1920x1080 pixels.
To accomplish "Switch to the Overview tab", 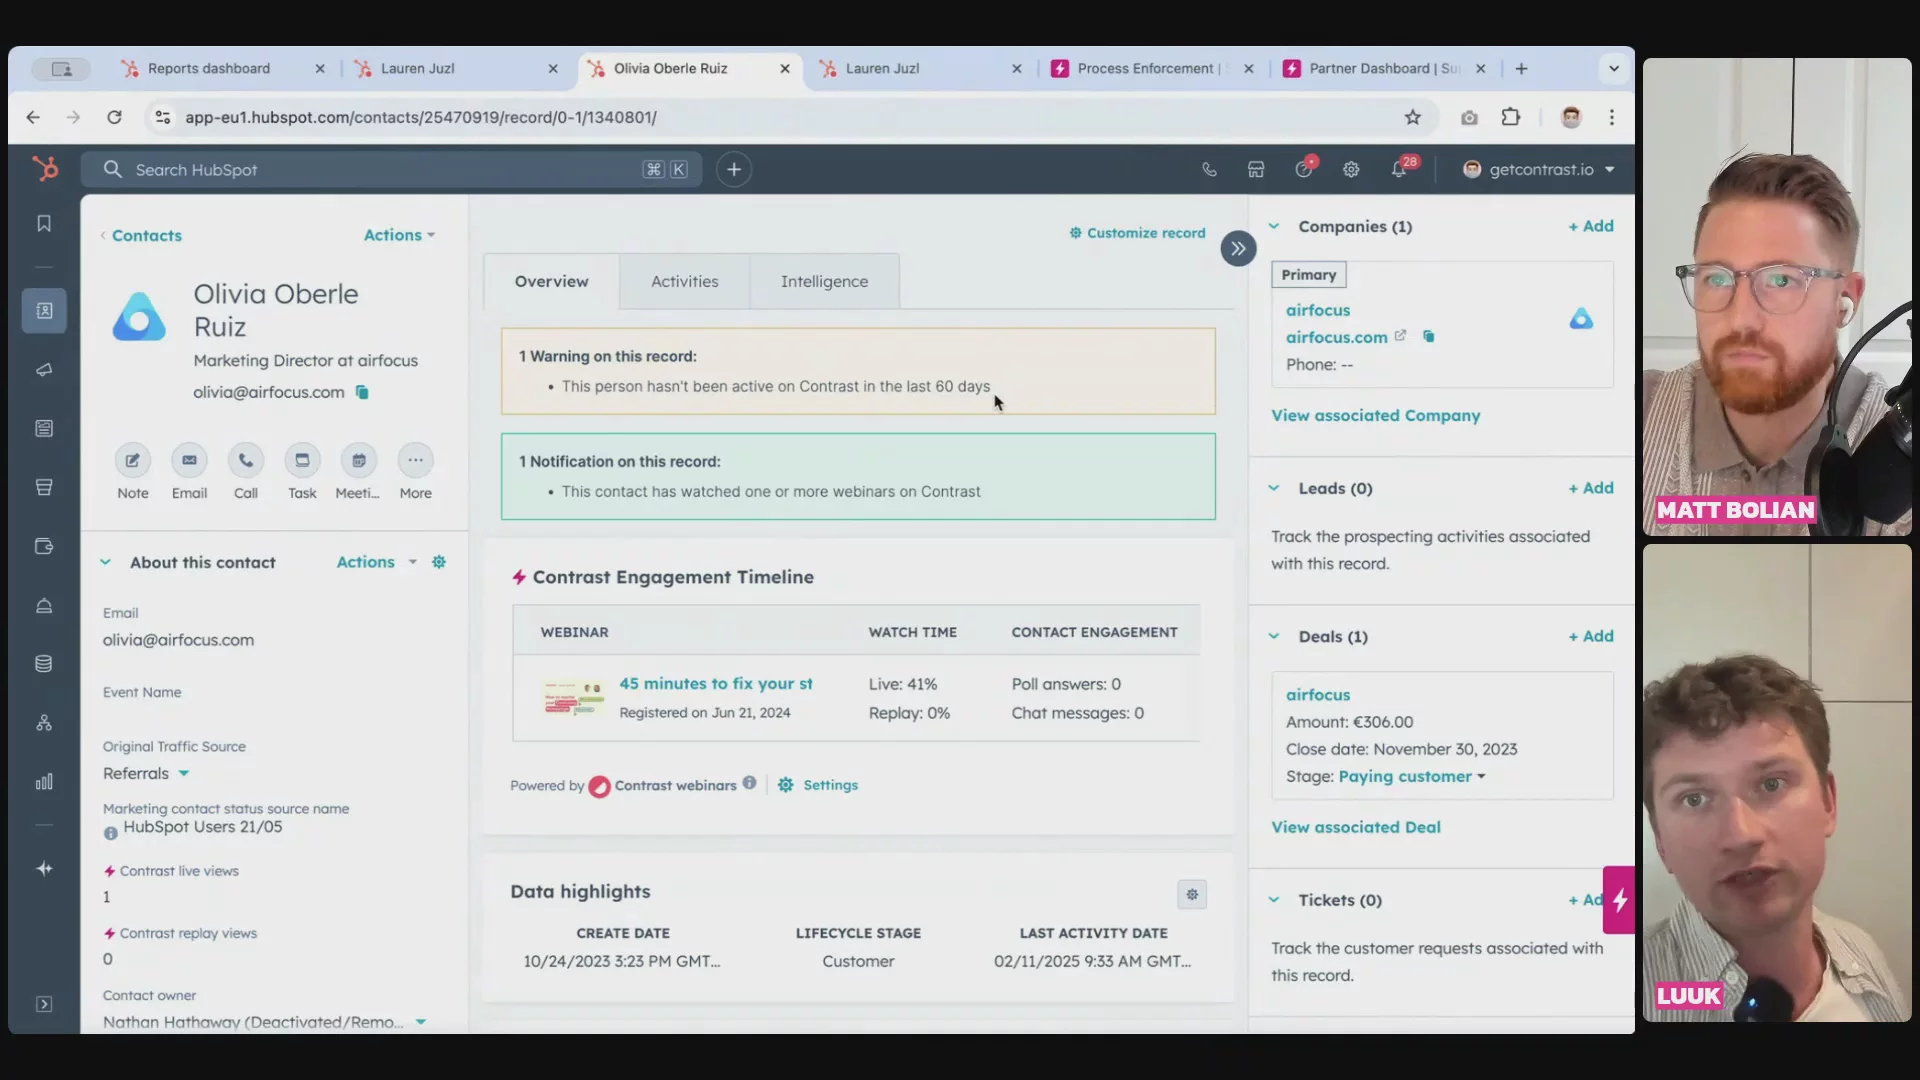I will click(x=552, y=282).
